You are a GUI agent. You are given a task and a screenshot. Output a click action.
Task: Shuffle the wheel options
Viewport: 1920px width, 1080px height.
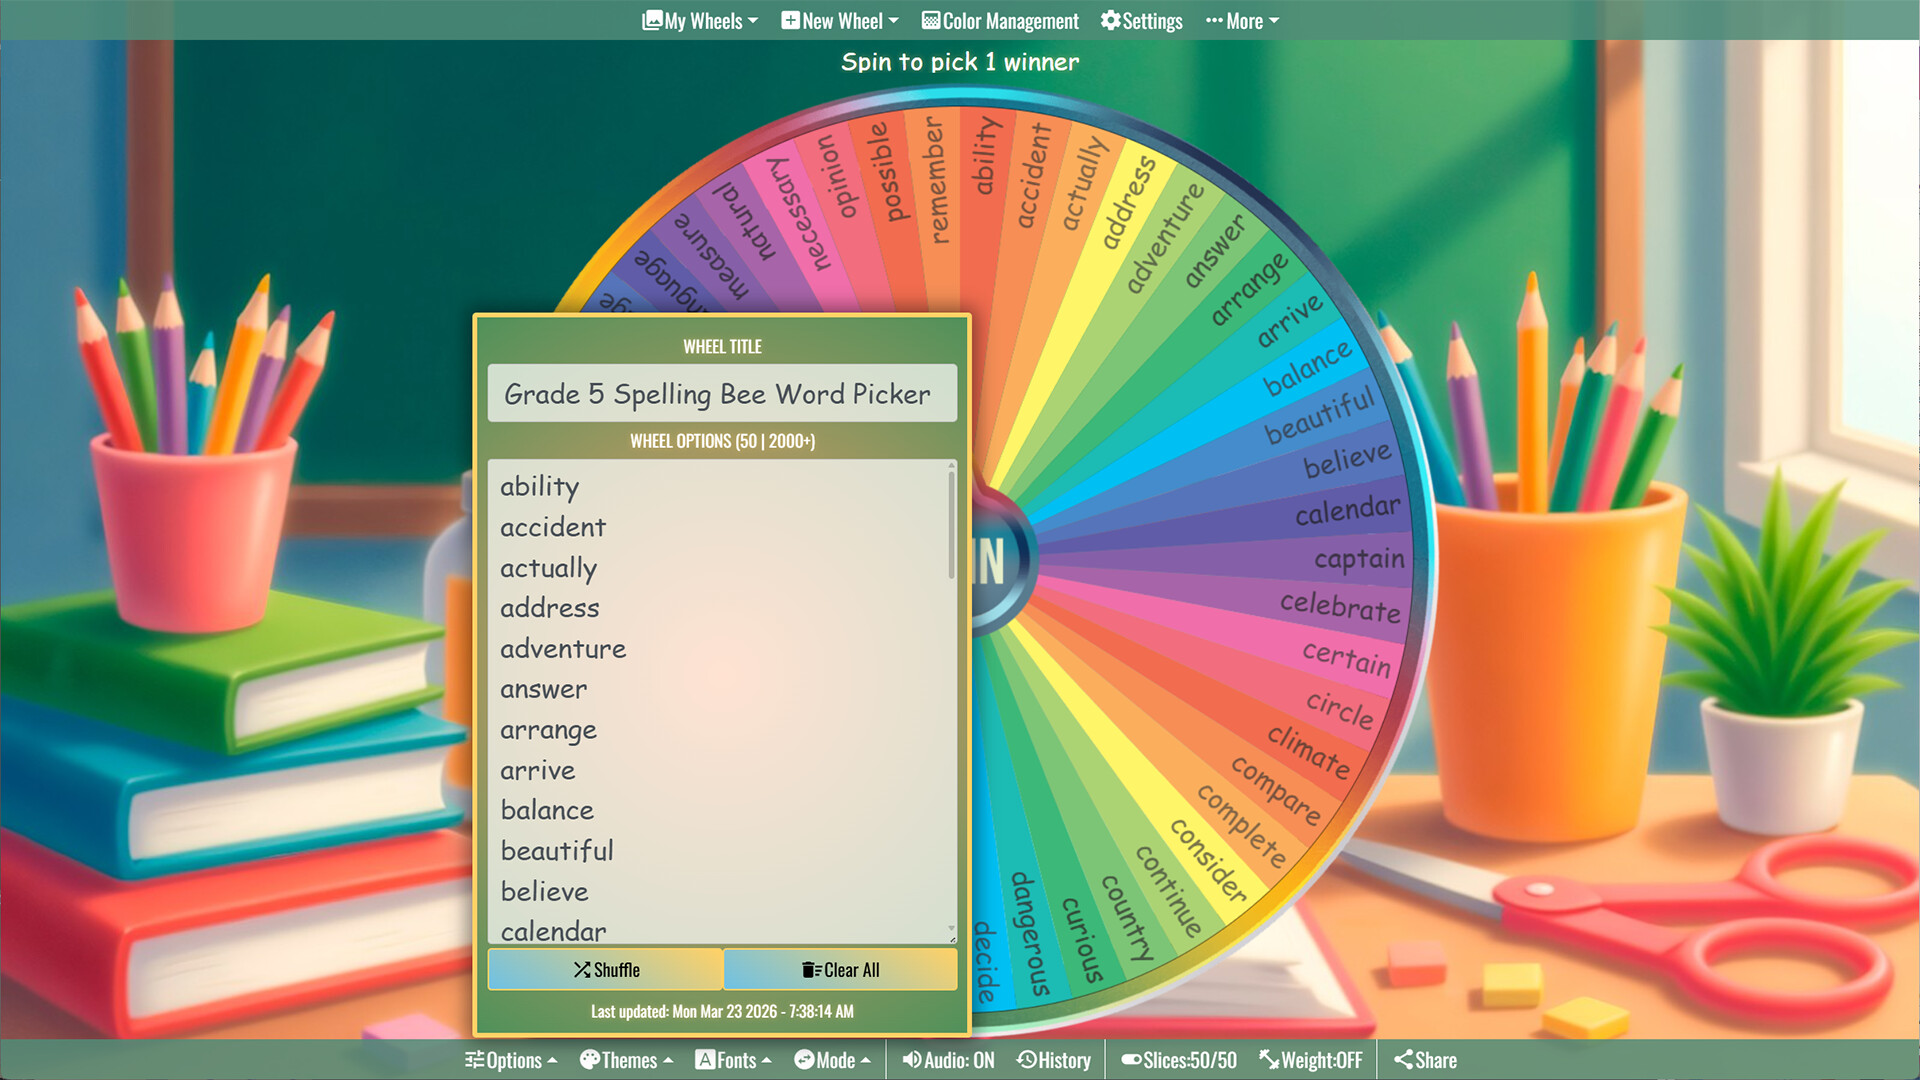[605, 969]
